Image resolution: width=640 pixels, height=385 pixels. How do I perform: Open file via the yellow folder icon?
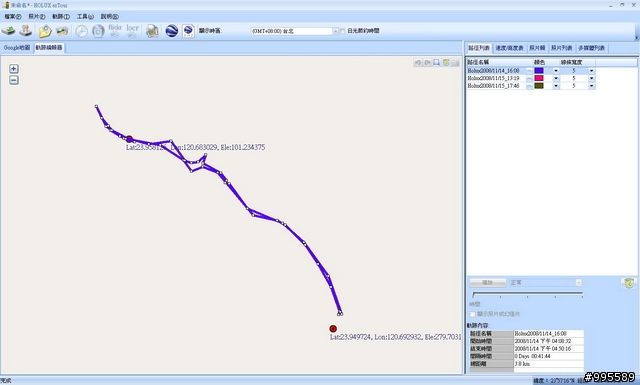click(45, 31)
